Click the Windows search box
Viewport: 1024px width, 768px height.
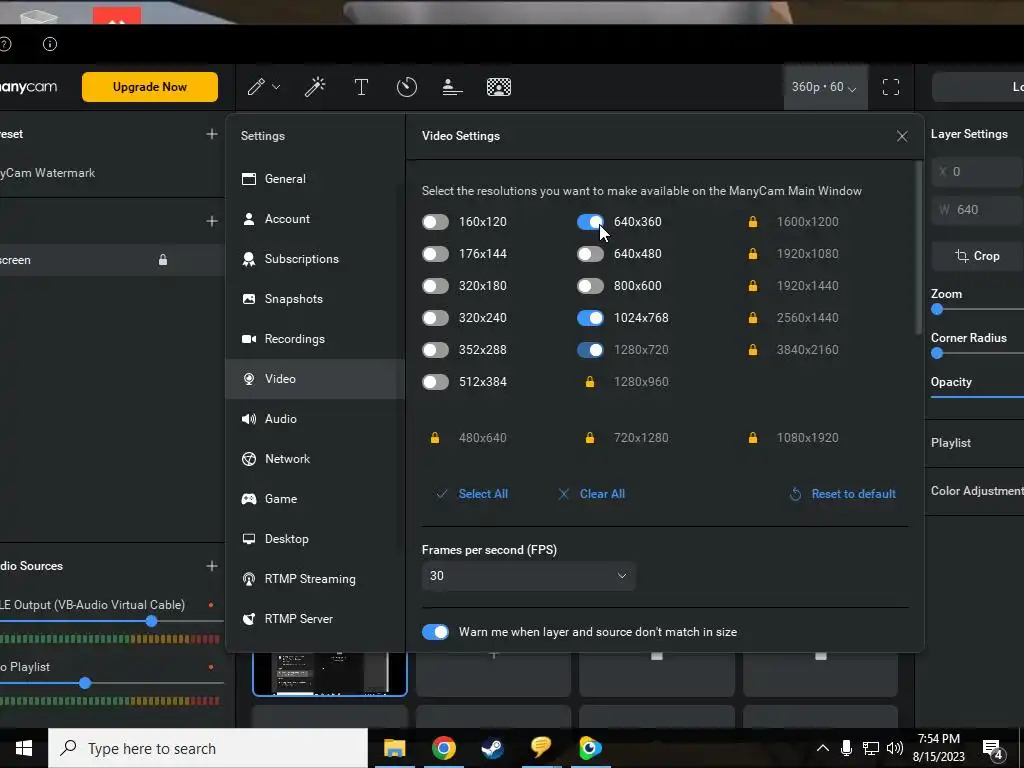[208, 748]
